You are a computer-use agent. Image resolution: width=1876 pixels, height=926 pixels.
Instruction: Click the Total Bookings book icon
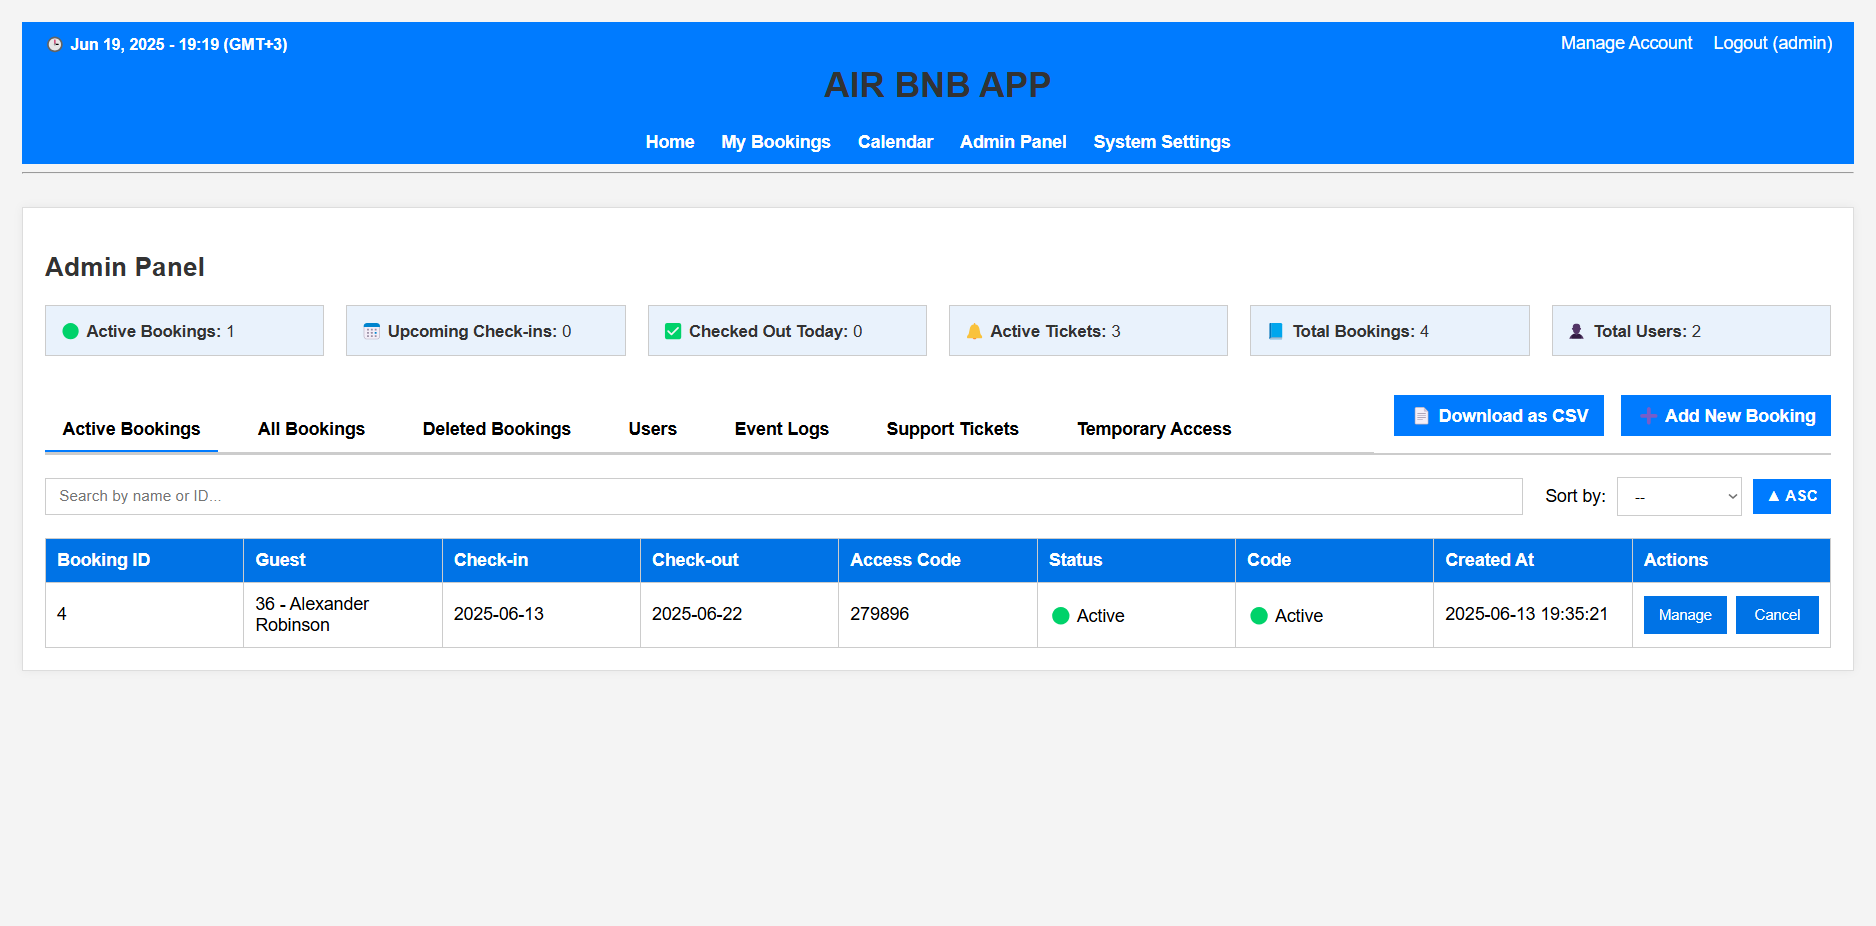[x=1275, y=331]
